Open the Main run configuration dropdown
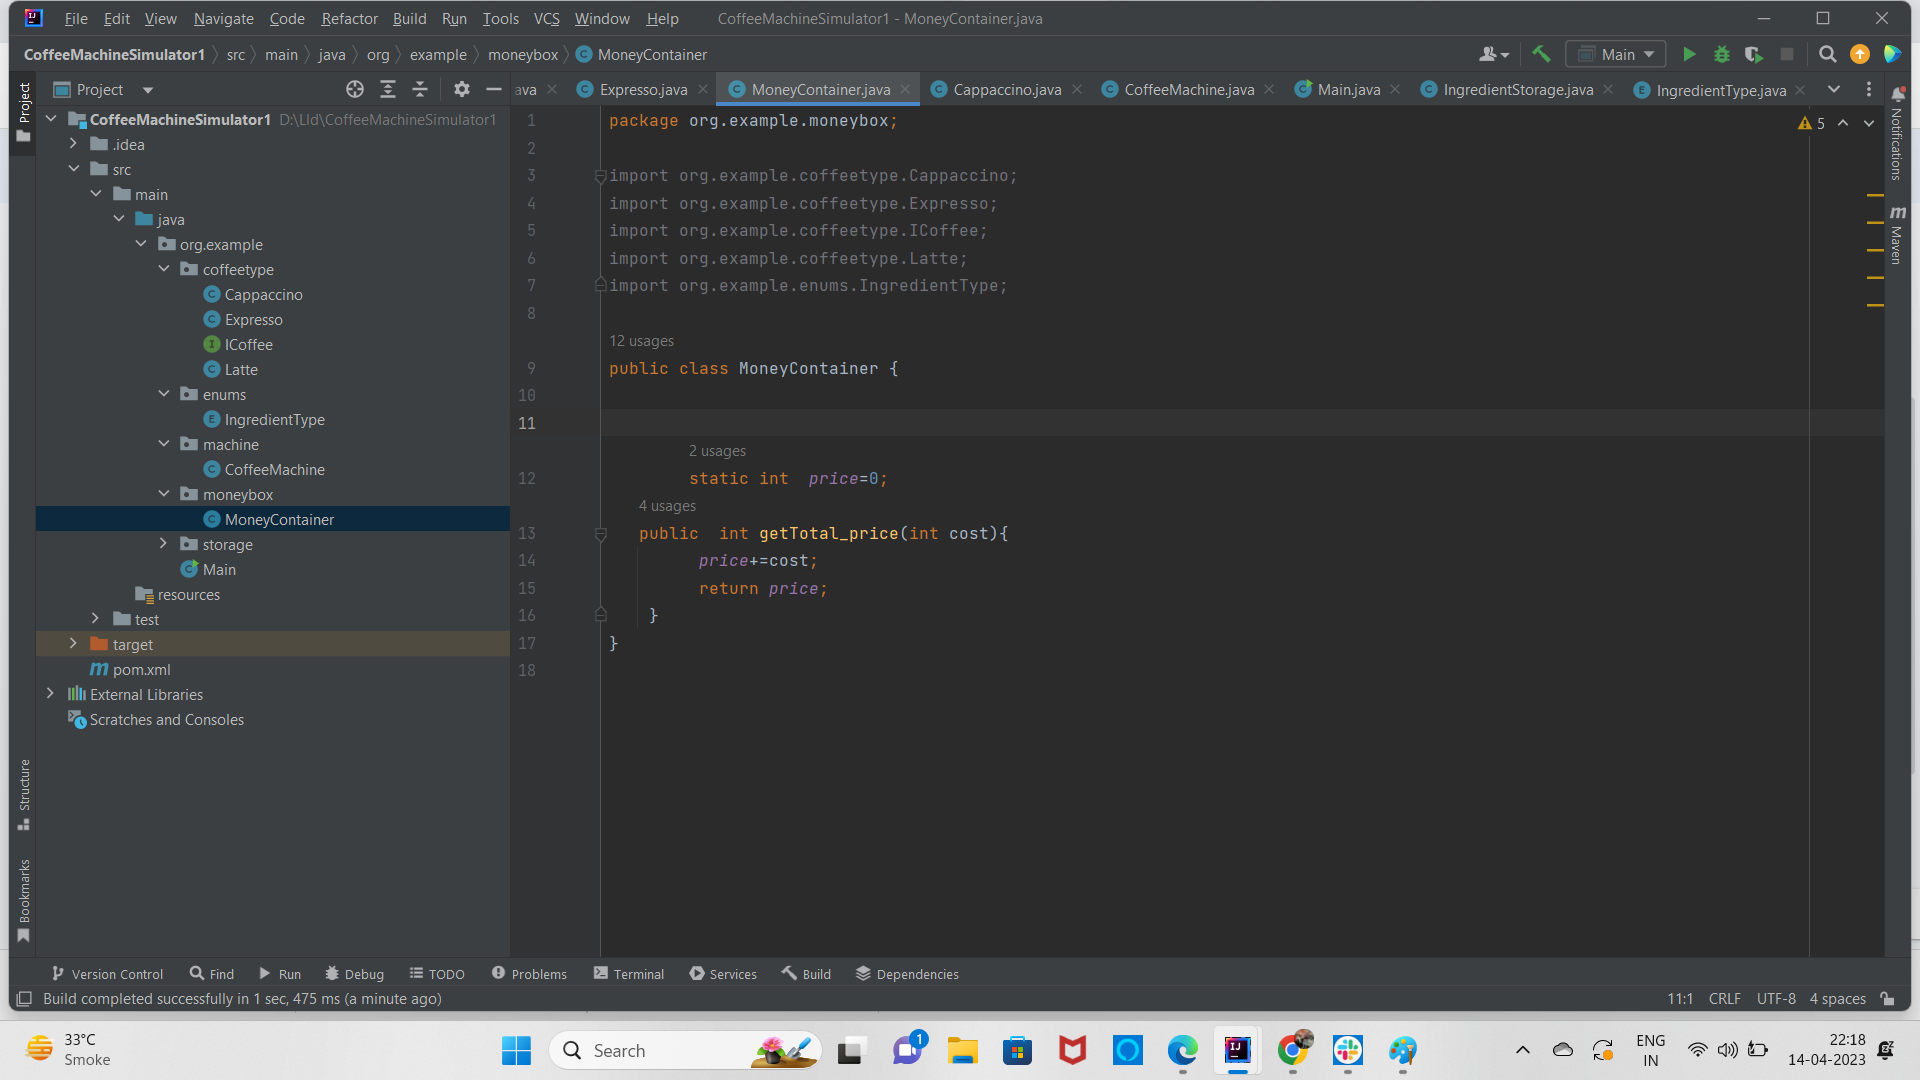Screen dimensions: 1920x1080 point(1616,54)
